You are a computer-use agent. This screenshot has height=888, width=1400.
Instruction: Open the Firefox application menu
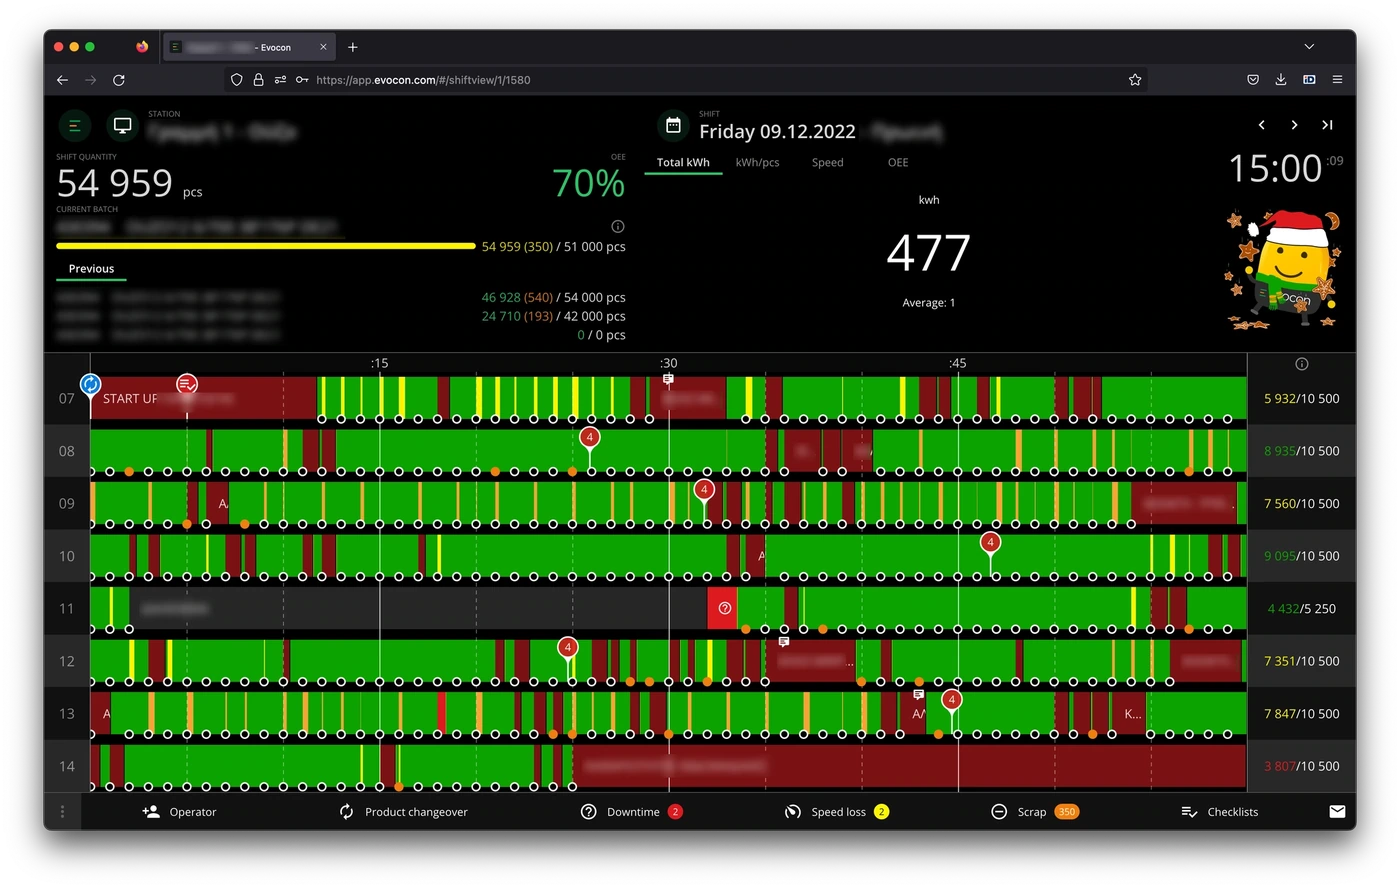point(1337,80)
